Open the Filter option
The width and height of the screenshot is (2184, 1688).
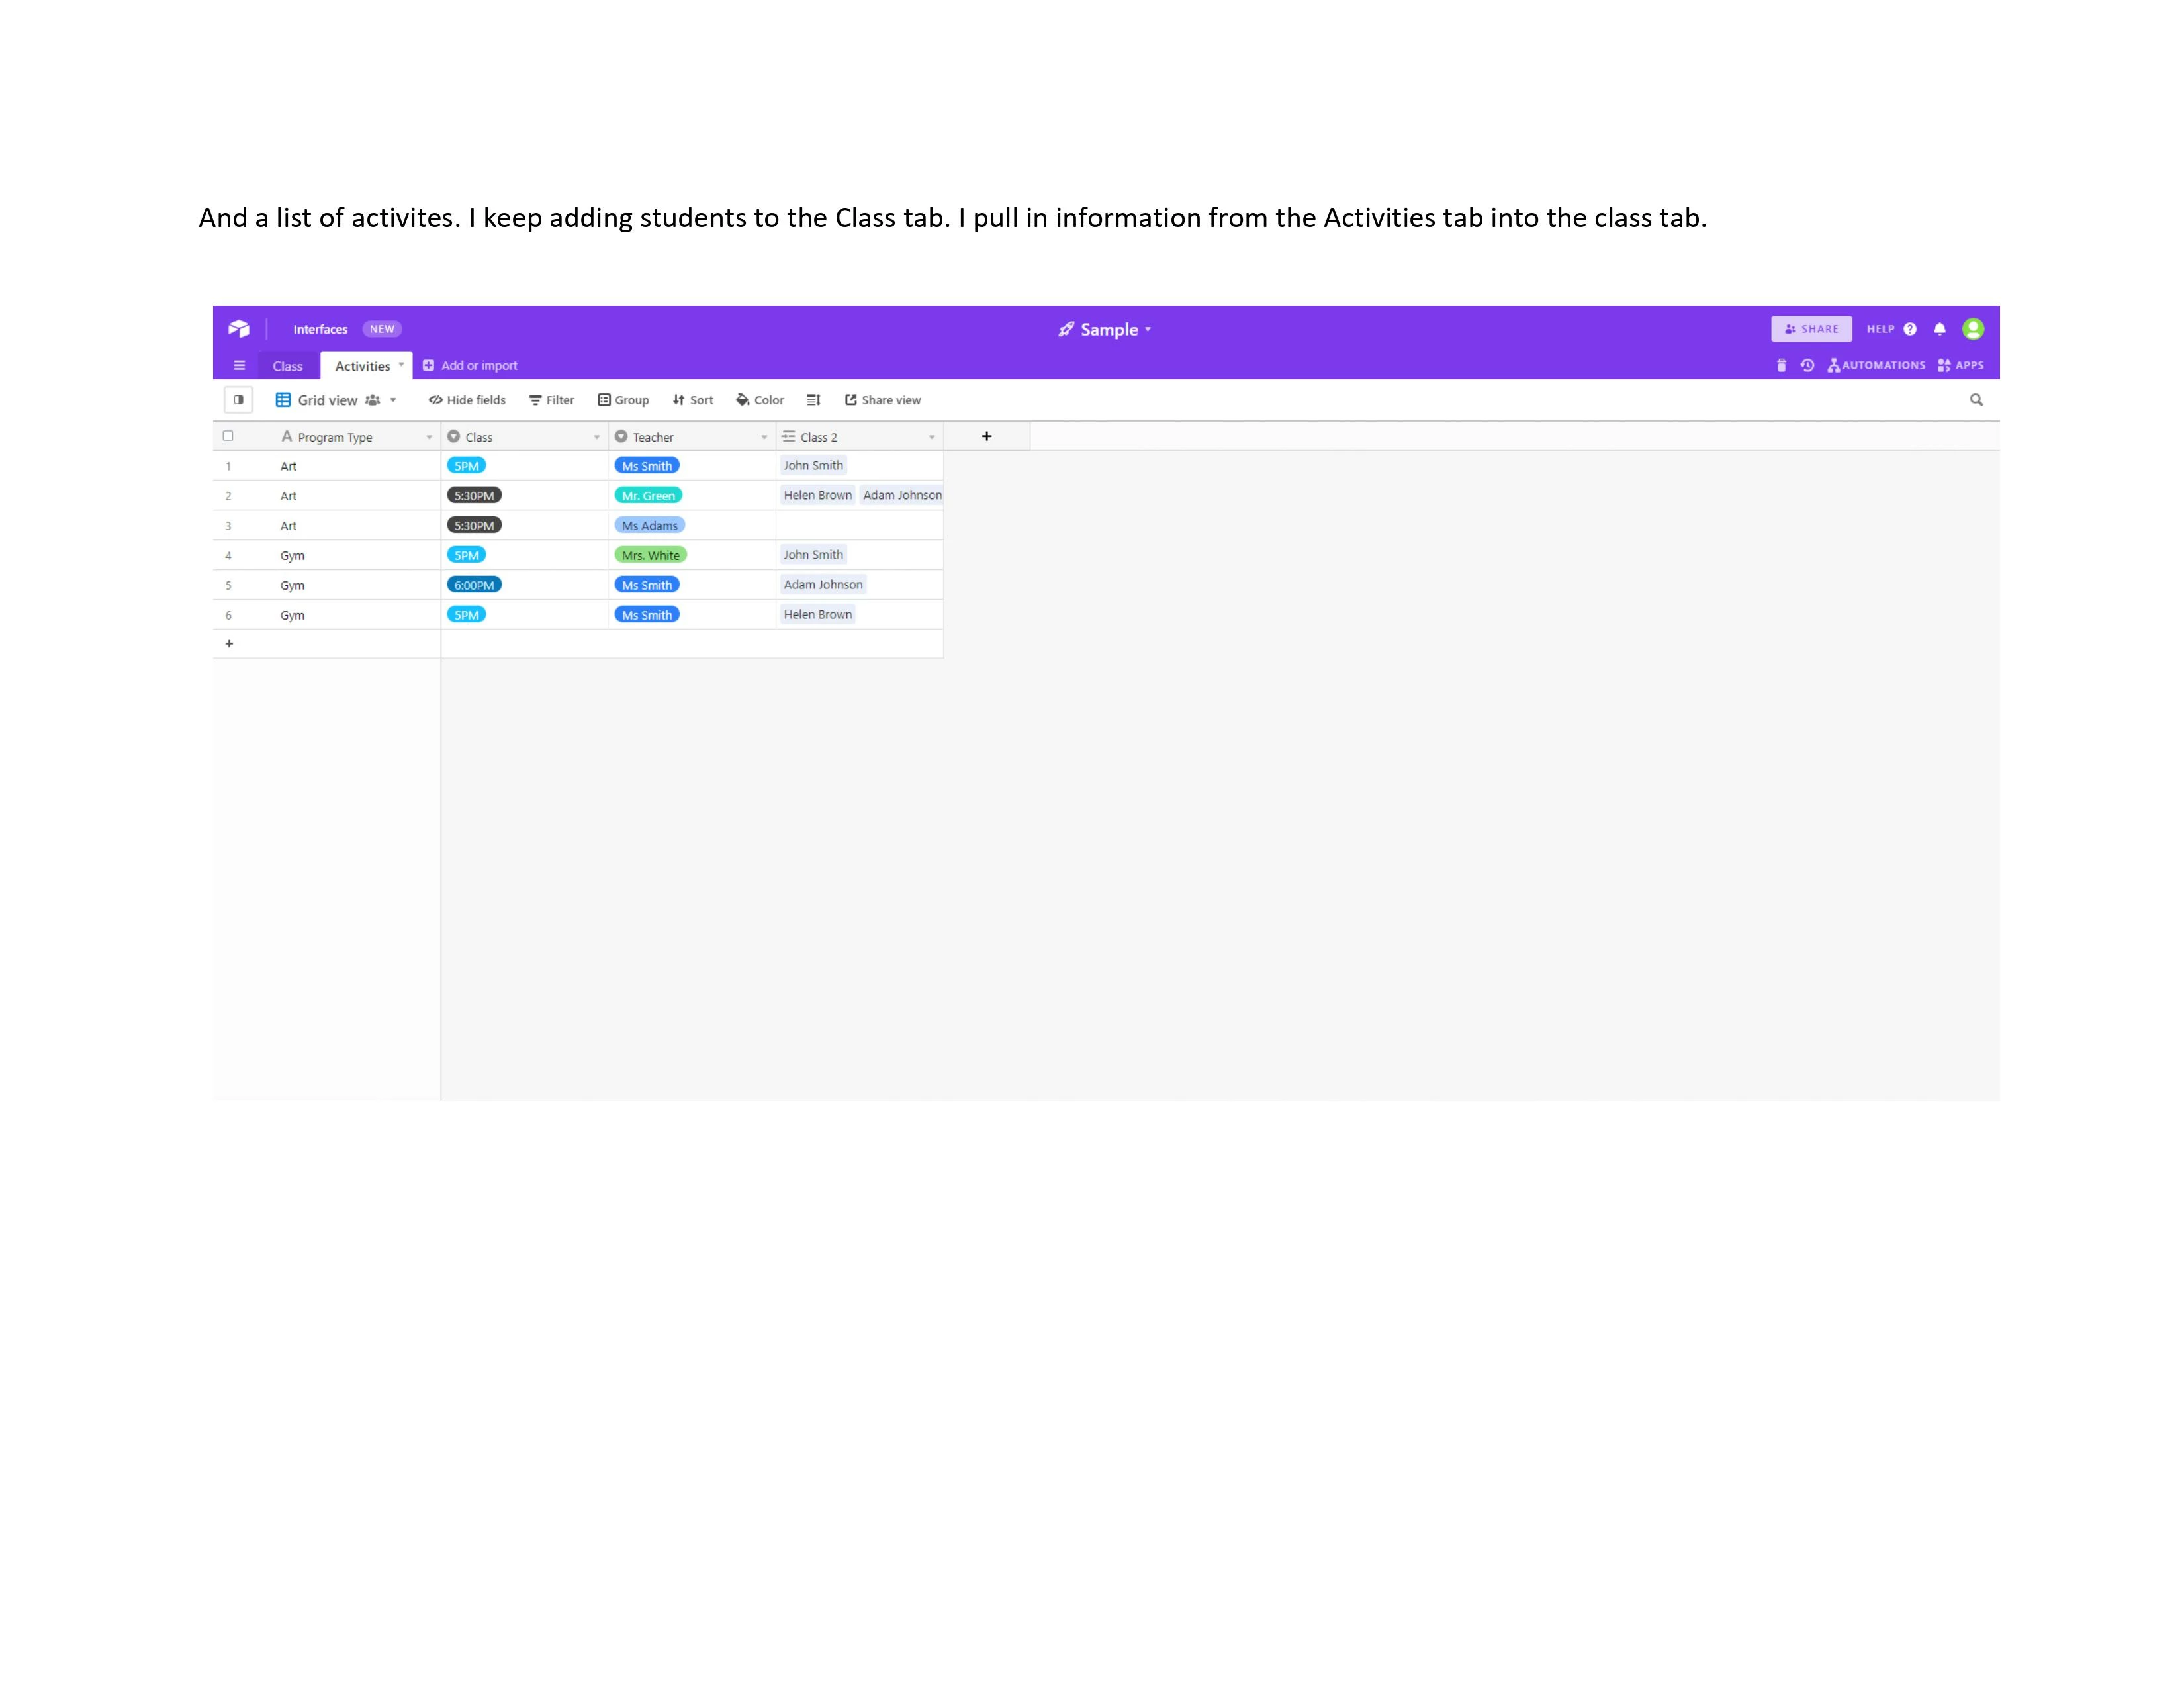click(551, 400)
